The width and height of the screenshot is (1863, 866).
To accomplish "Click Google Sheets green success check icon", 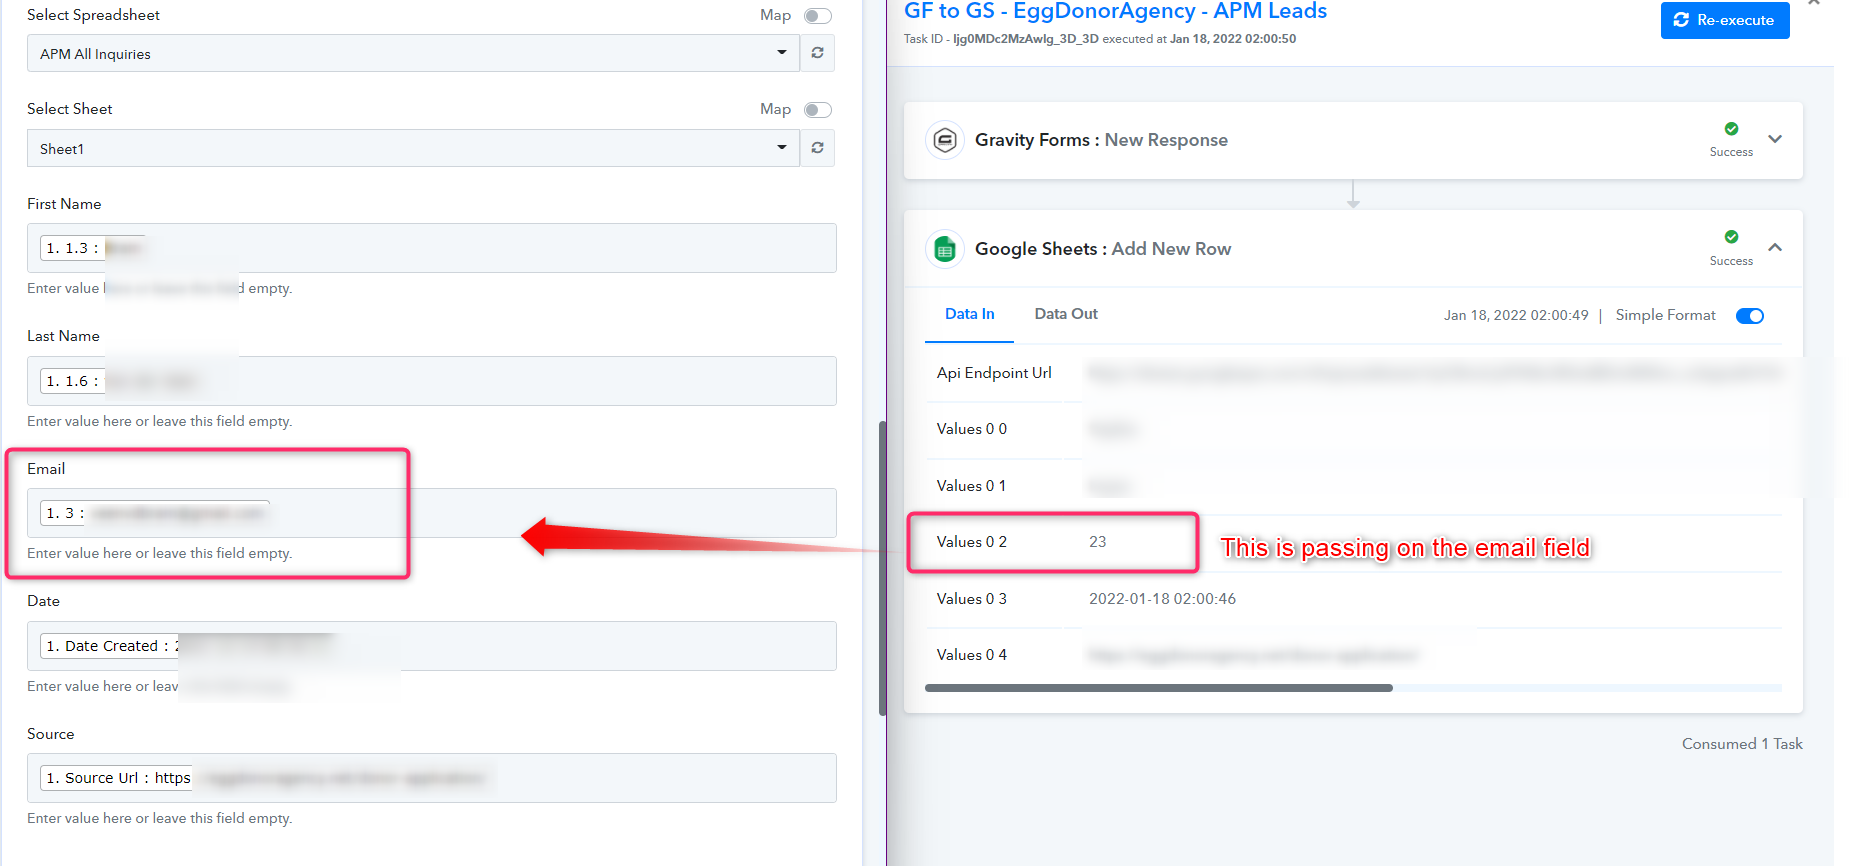I will 1731,237.
